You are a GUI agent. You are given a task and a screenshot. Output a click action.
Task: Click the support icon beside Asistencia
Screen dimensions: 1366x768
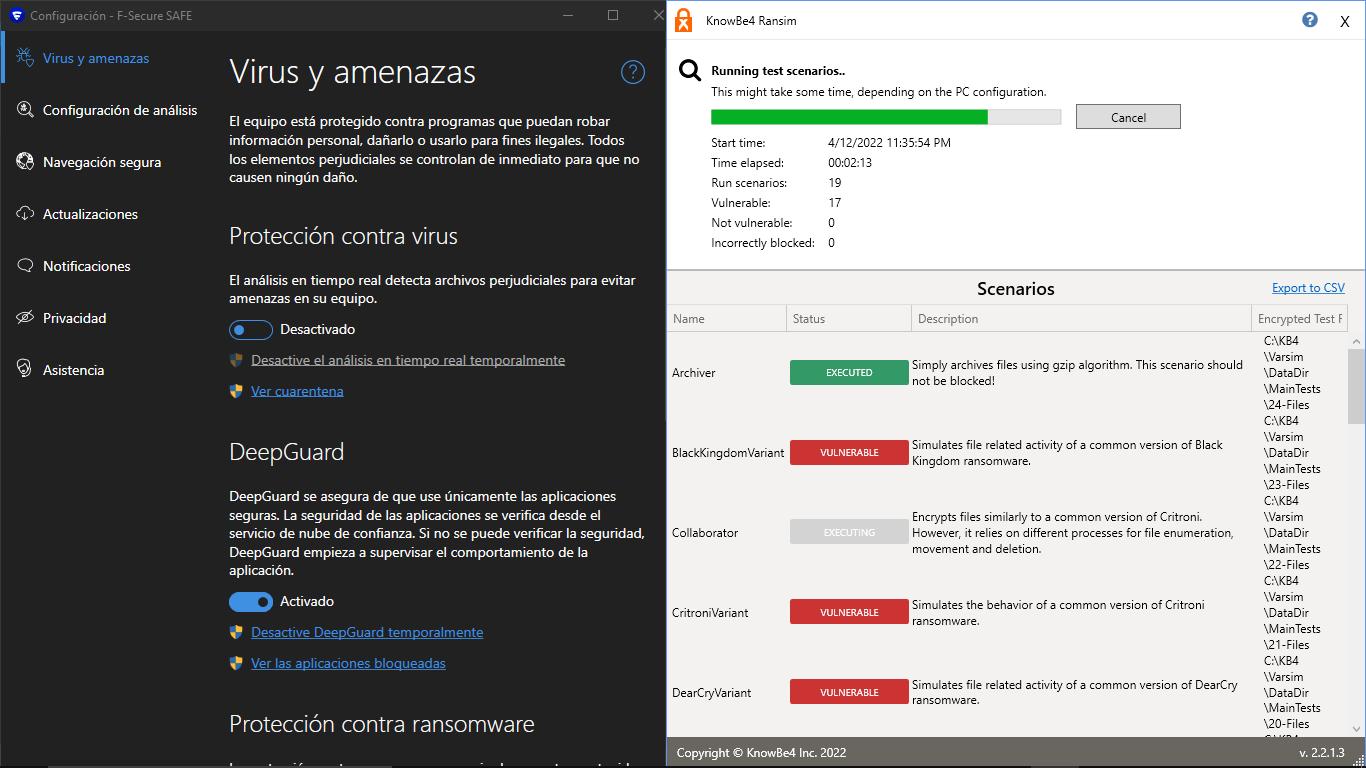25,370
